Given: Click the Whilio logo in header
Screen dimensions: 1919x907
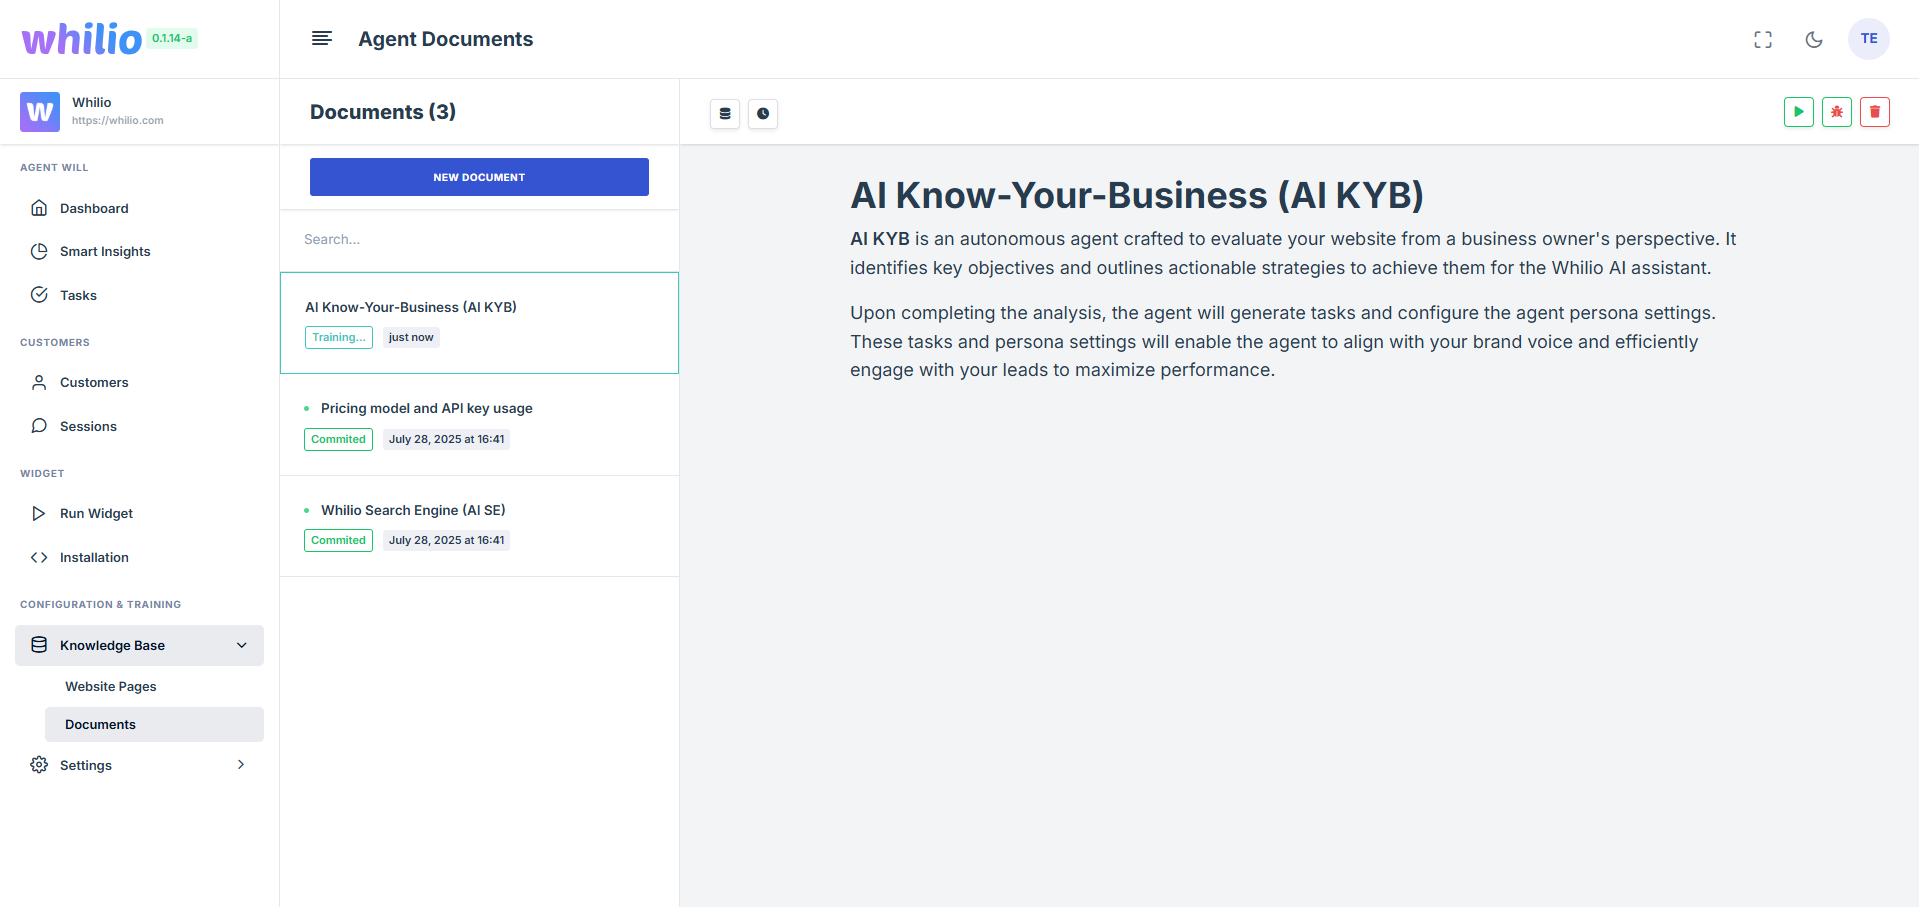Looking at the screenshot, I should 82,39.
